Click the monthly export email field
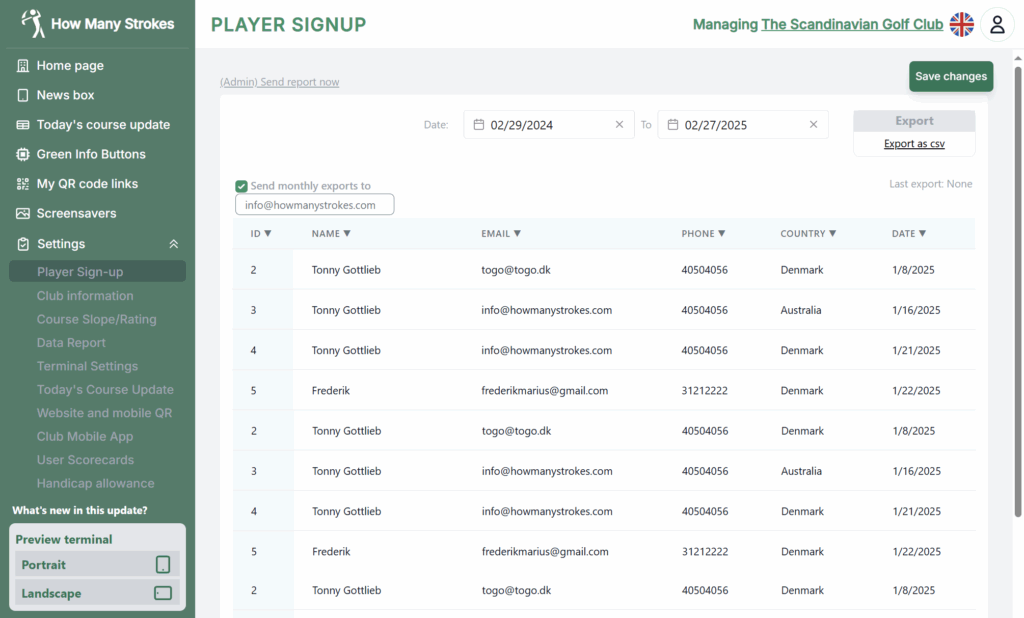This screenshot has width=1024, height=618. click(315, 204)
